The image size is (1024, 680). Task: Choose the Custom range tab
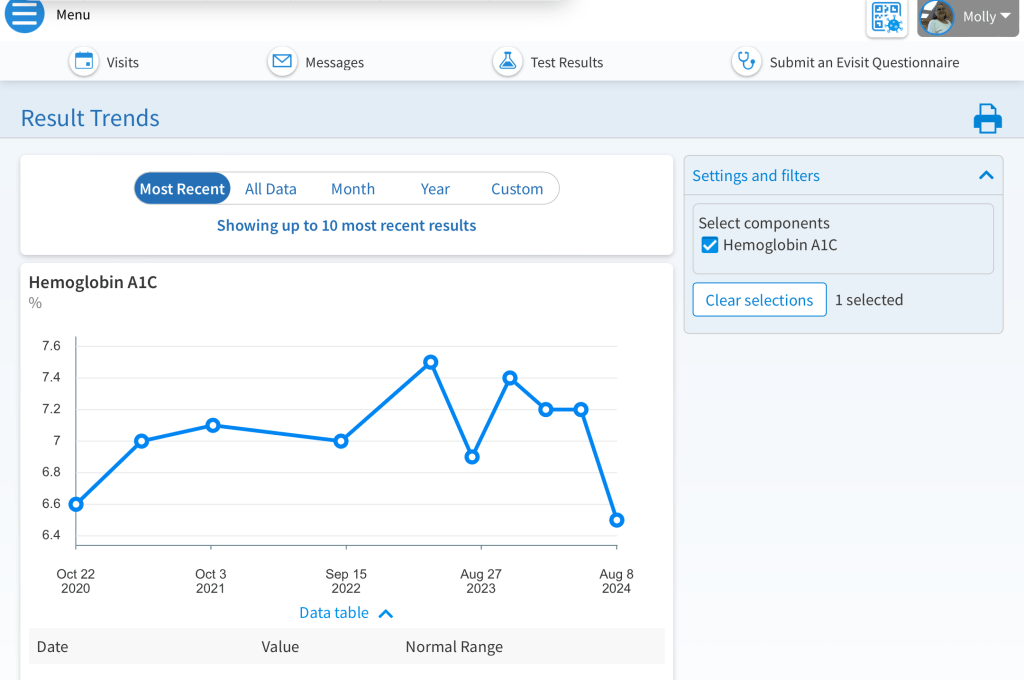pos(517,189)
